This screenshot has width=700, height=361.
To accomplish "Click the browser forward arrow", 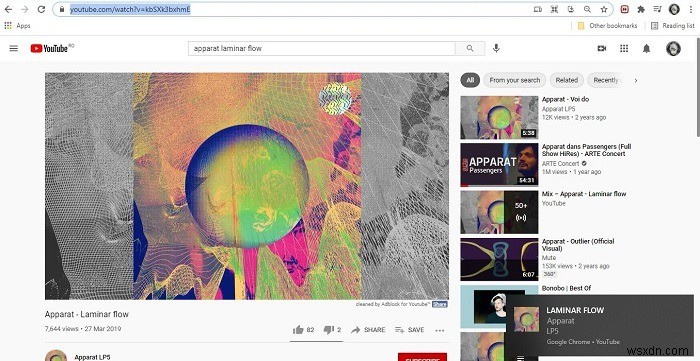I will tap(25, 9).
